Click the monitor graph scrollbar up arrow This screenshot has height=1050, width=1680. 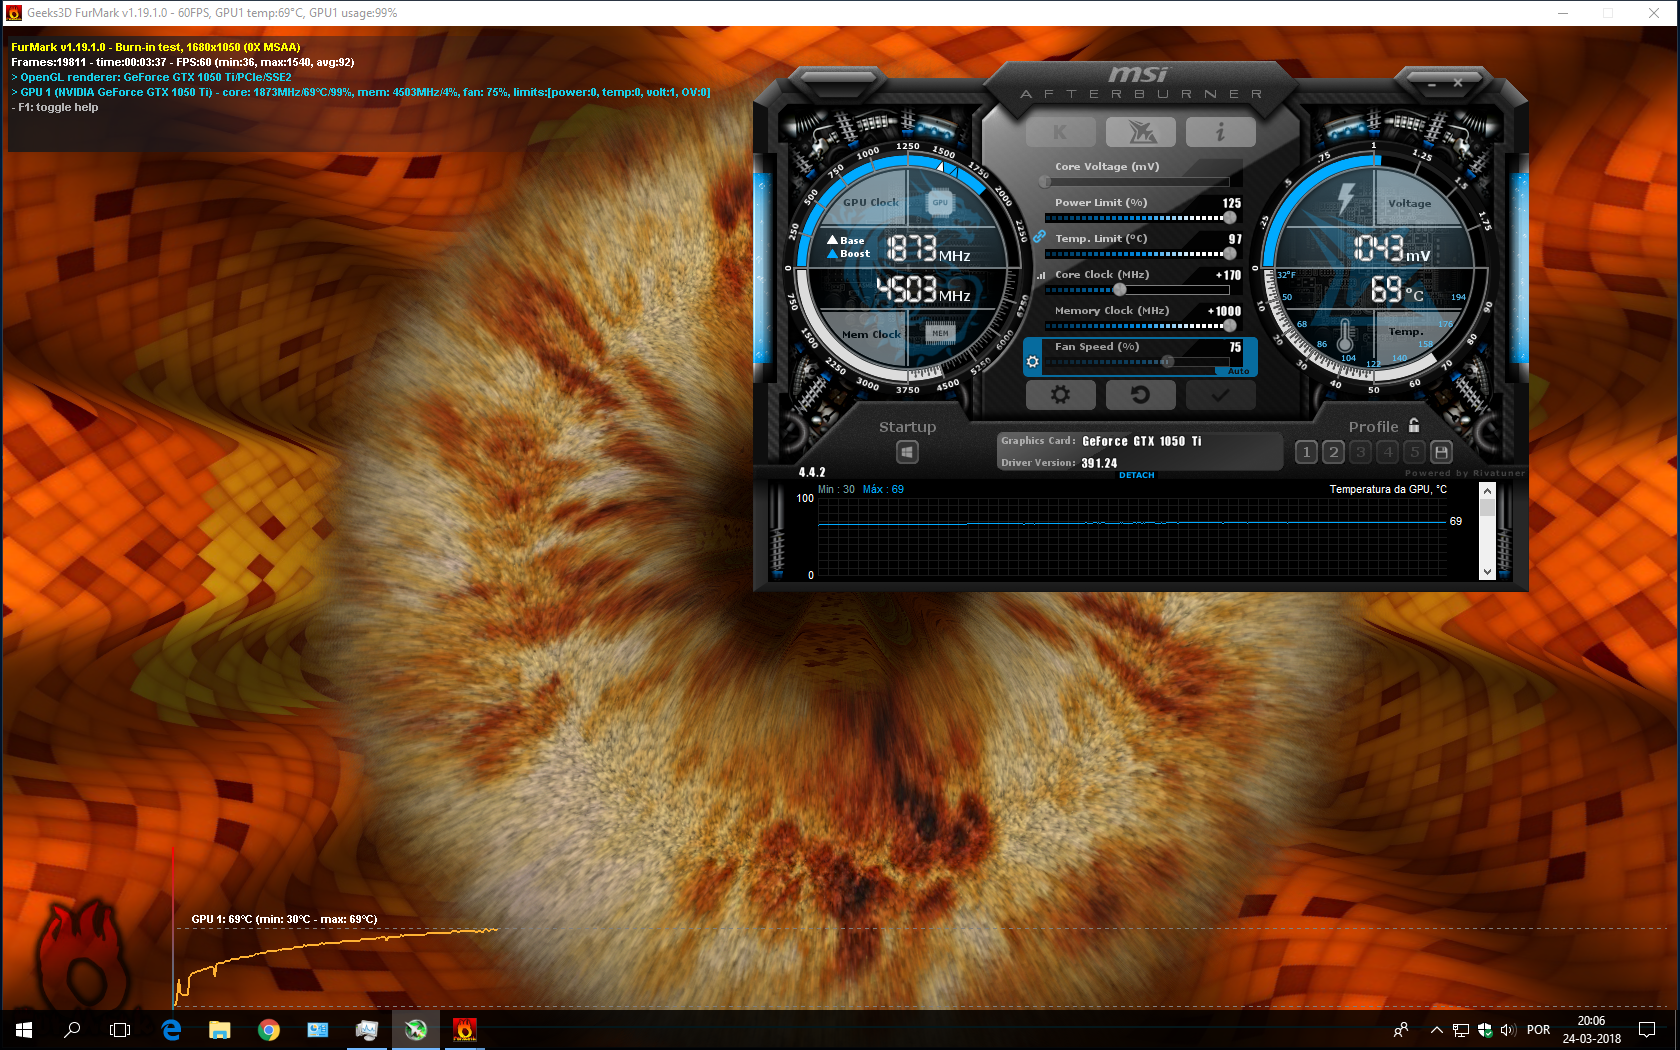[1487, 491]
